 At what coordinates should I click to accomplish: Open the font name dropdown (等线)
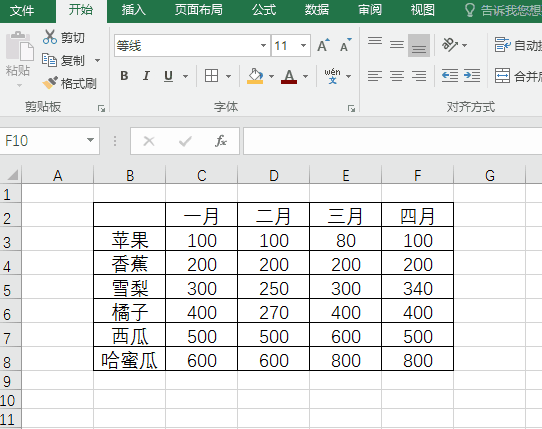pos(263,45)
